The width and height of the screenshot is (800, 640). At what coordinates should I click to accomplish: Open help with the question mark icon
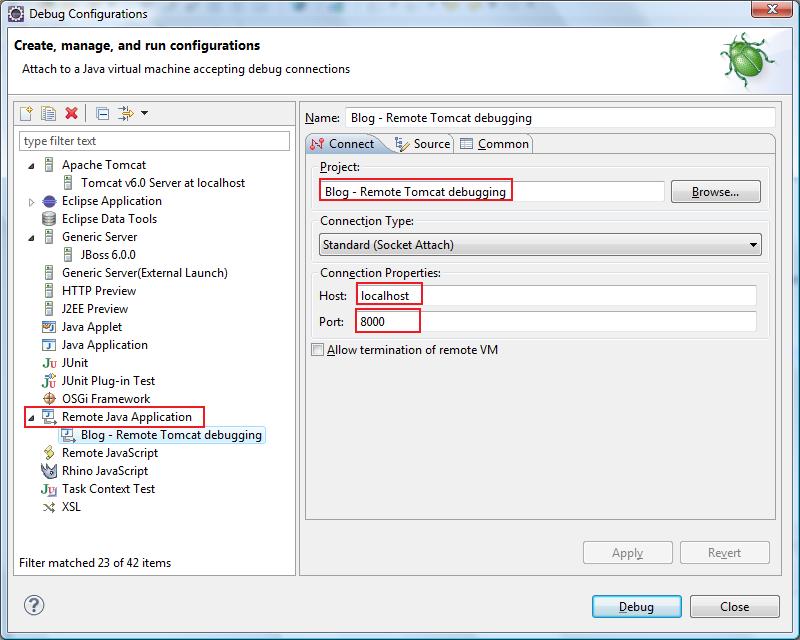coord(34,605)
